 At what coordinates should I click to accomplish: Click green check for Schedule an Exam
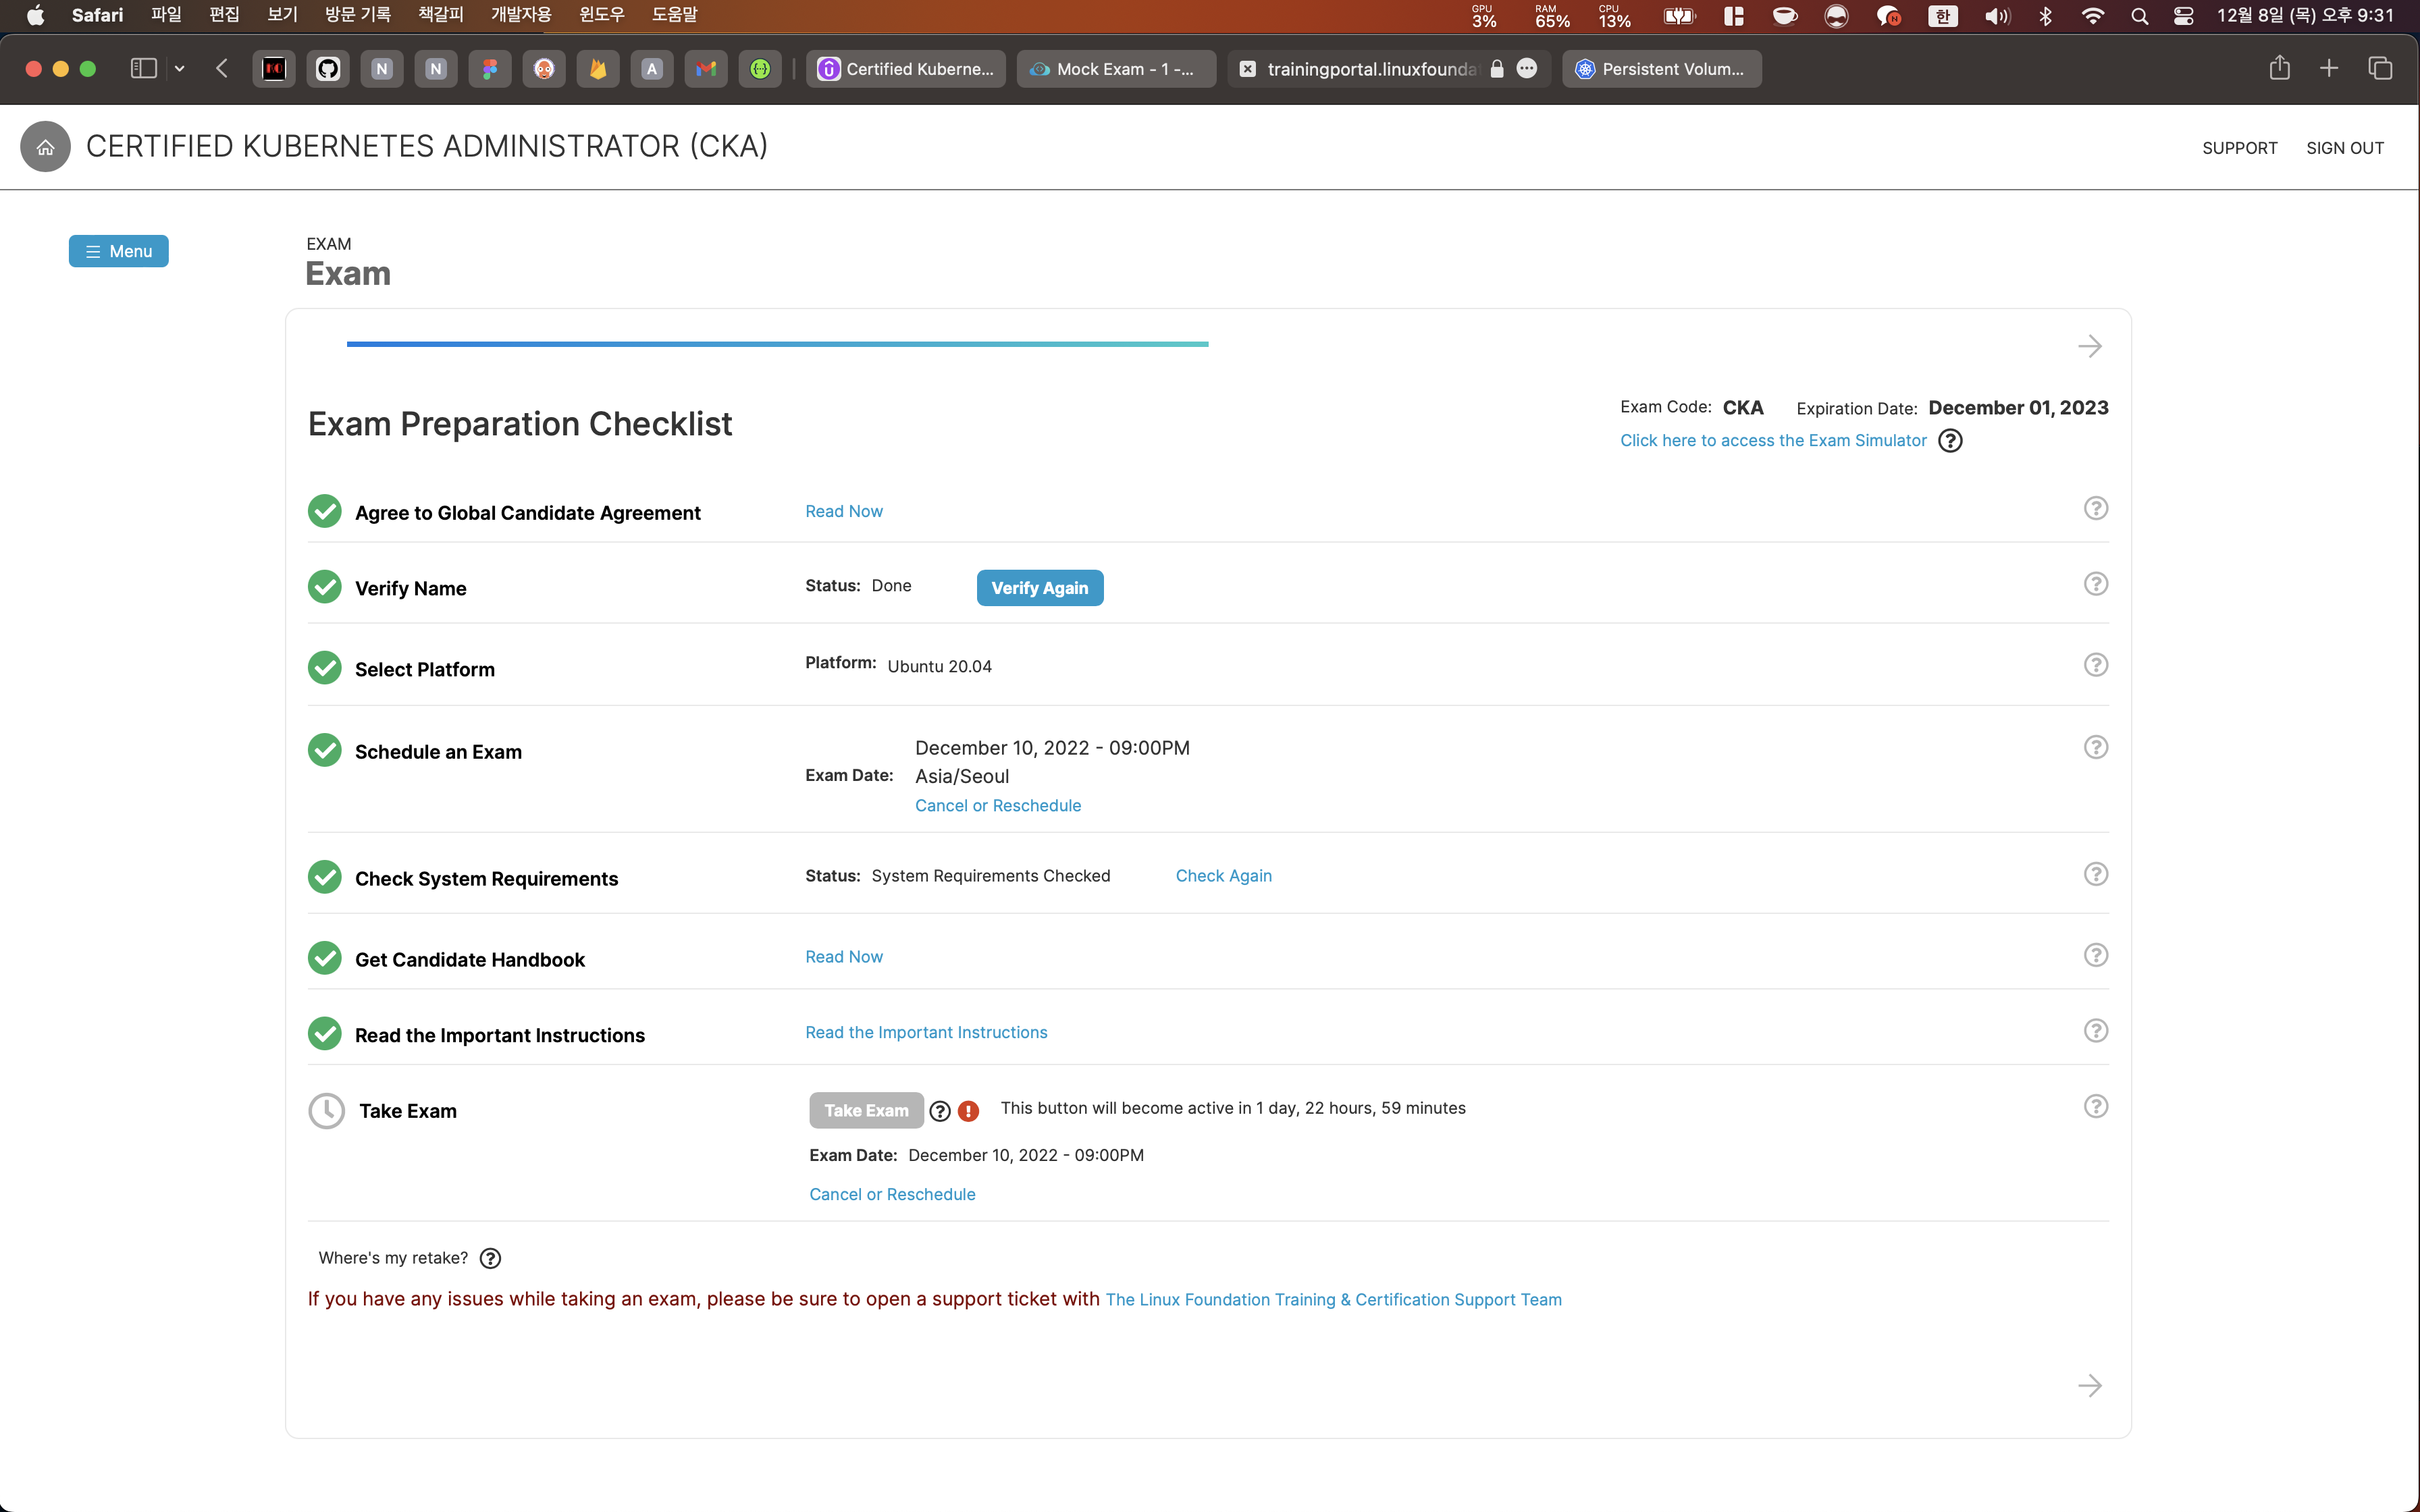pos(324,750)
